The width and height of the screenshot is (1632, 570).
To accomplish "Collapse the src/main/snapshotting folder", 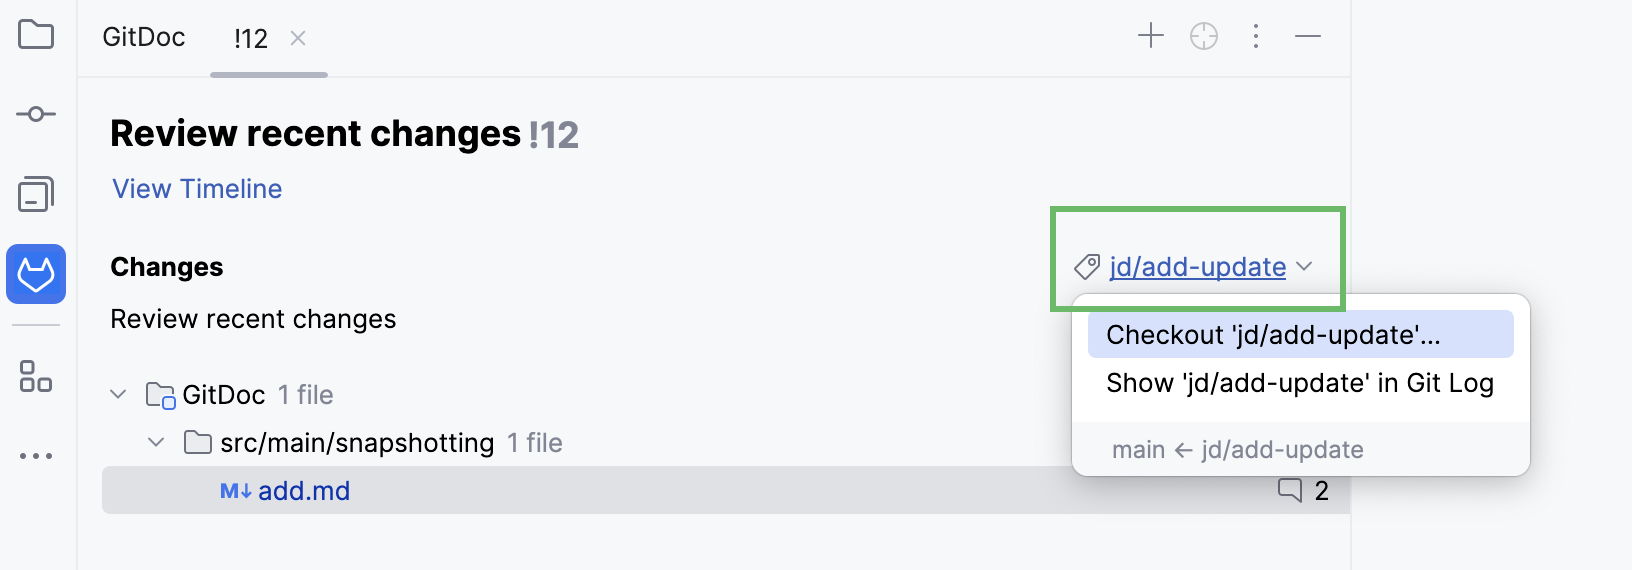I will pos(156,443).
